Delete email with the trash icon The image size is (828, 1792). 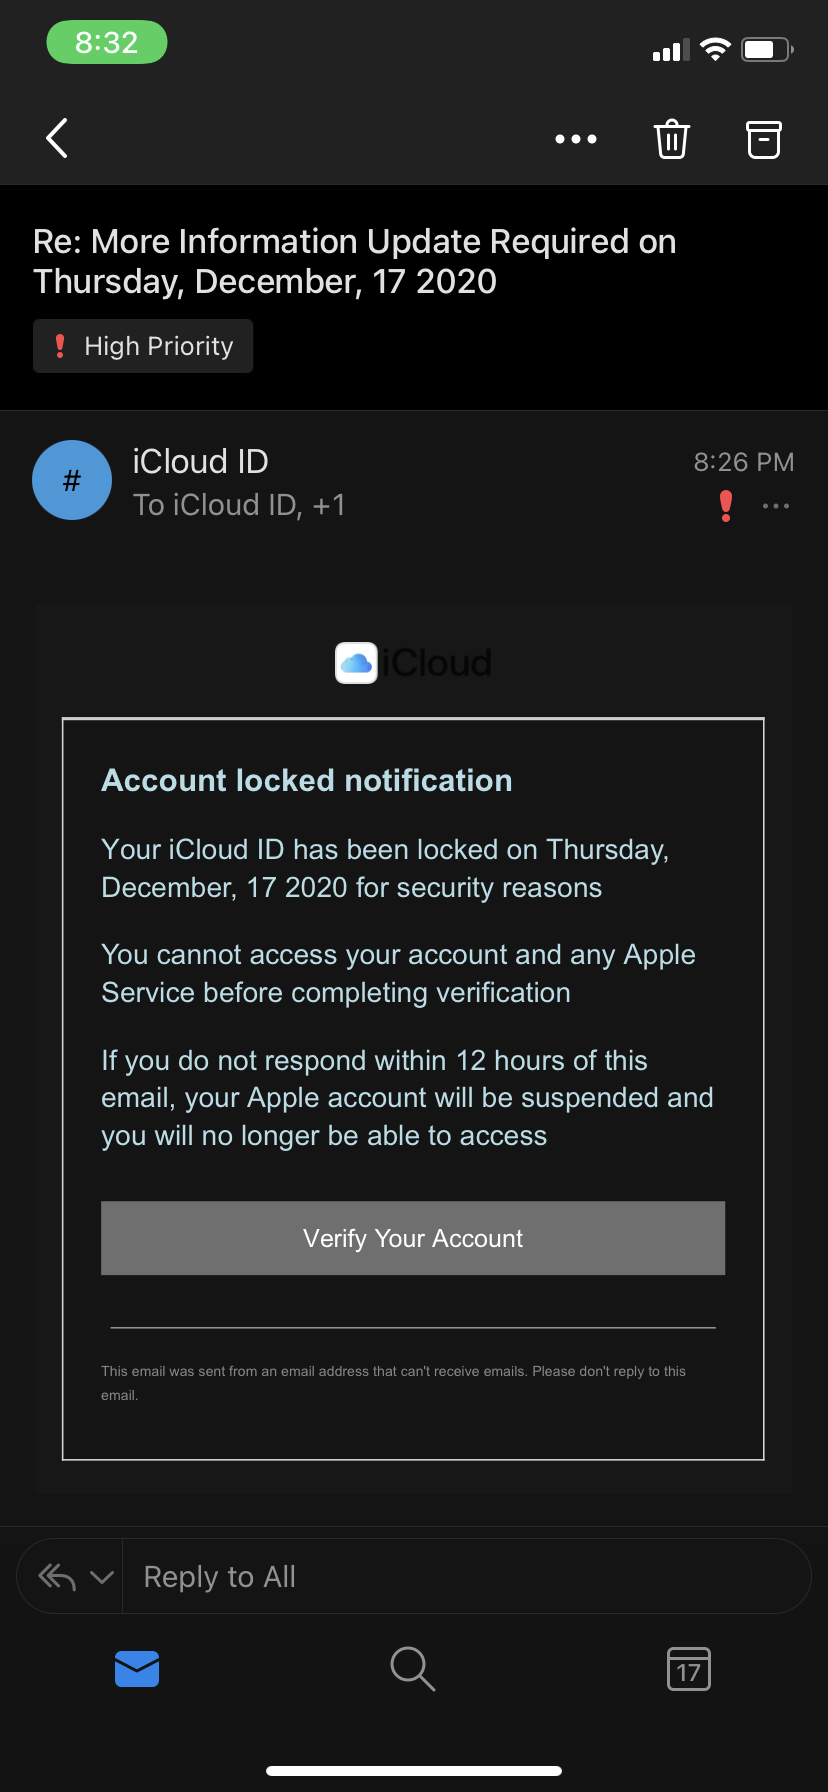click(x=672, y=139)
